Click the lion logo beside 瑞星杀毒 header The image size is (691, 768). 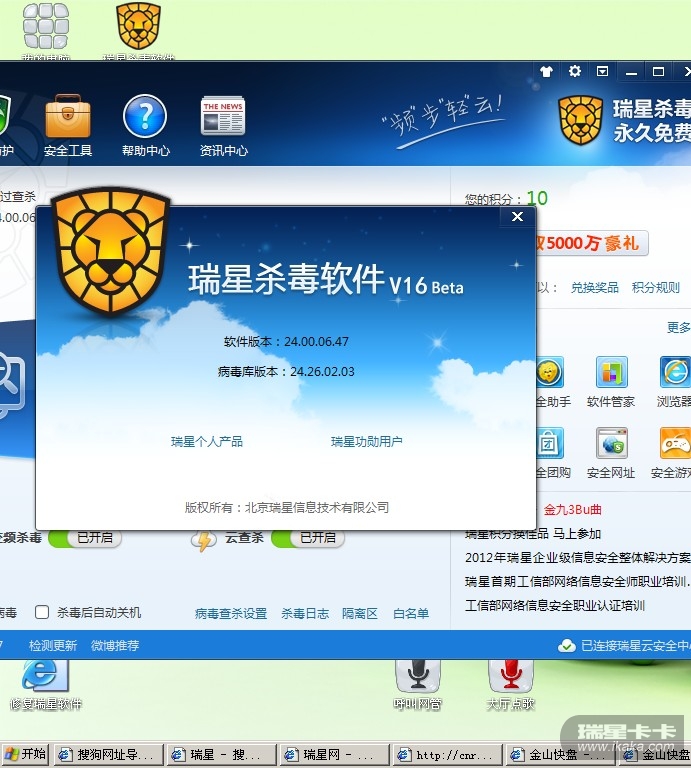click(580, 120)
